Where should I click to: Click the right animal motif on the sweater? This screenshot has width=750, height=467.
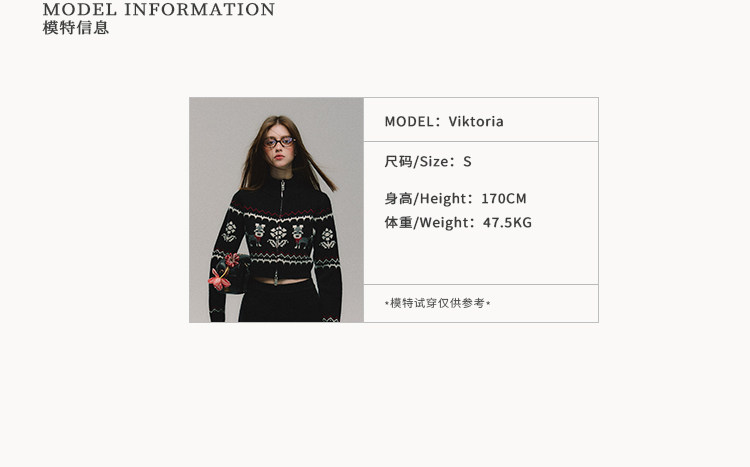(300, 236)
